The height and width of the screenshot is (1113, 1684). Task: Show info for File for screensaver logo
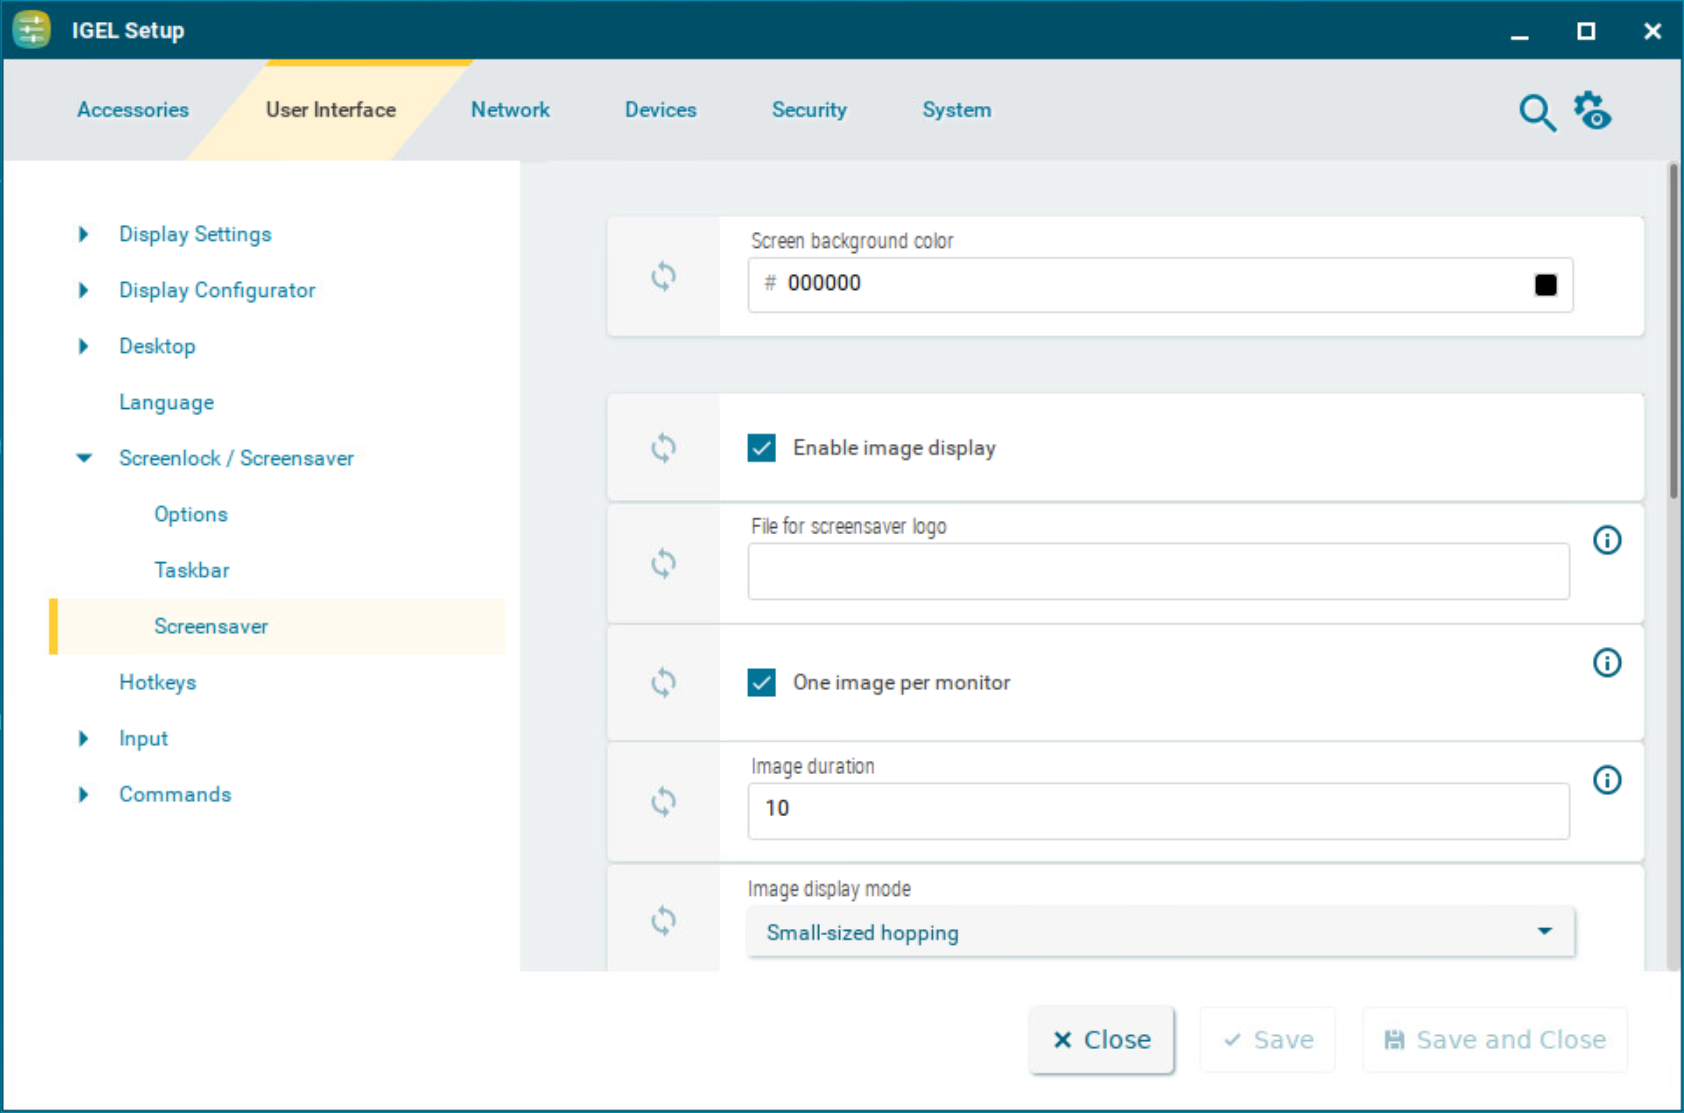click(1607, 541)
